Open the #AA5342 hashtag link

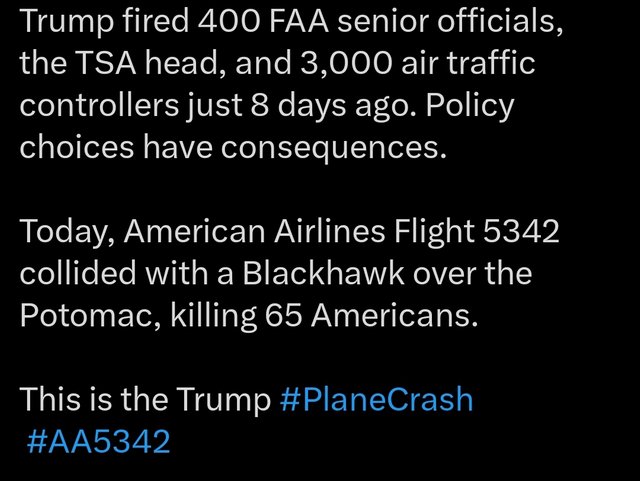tap(98, 441)
